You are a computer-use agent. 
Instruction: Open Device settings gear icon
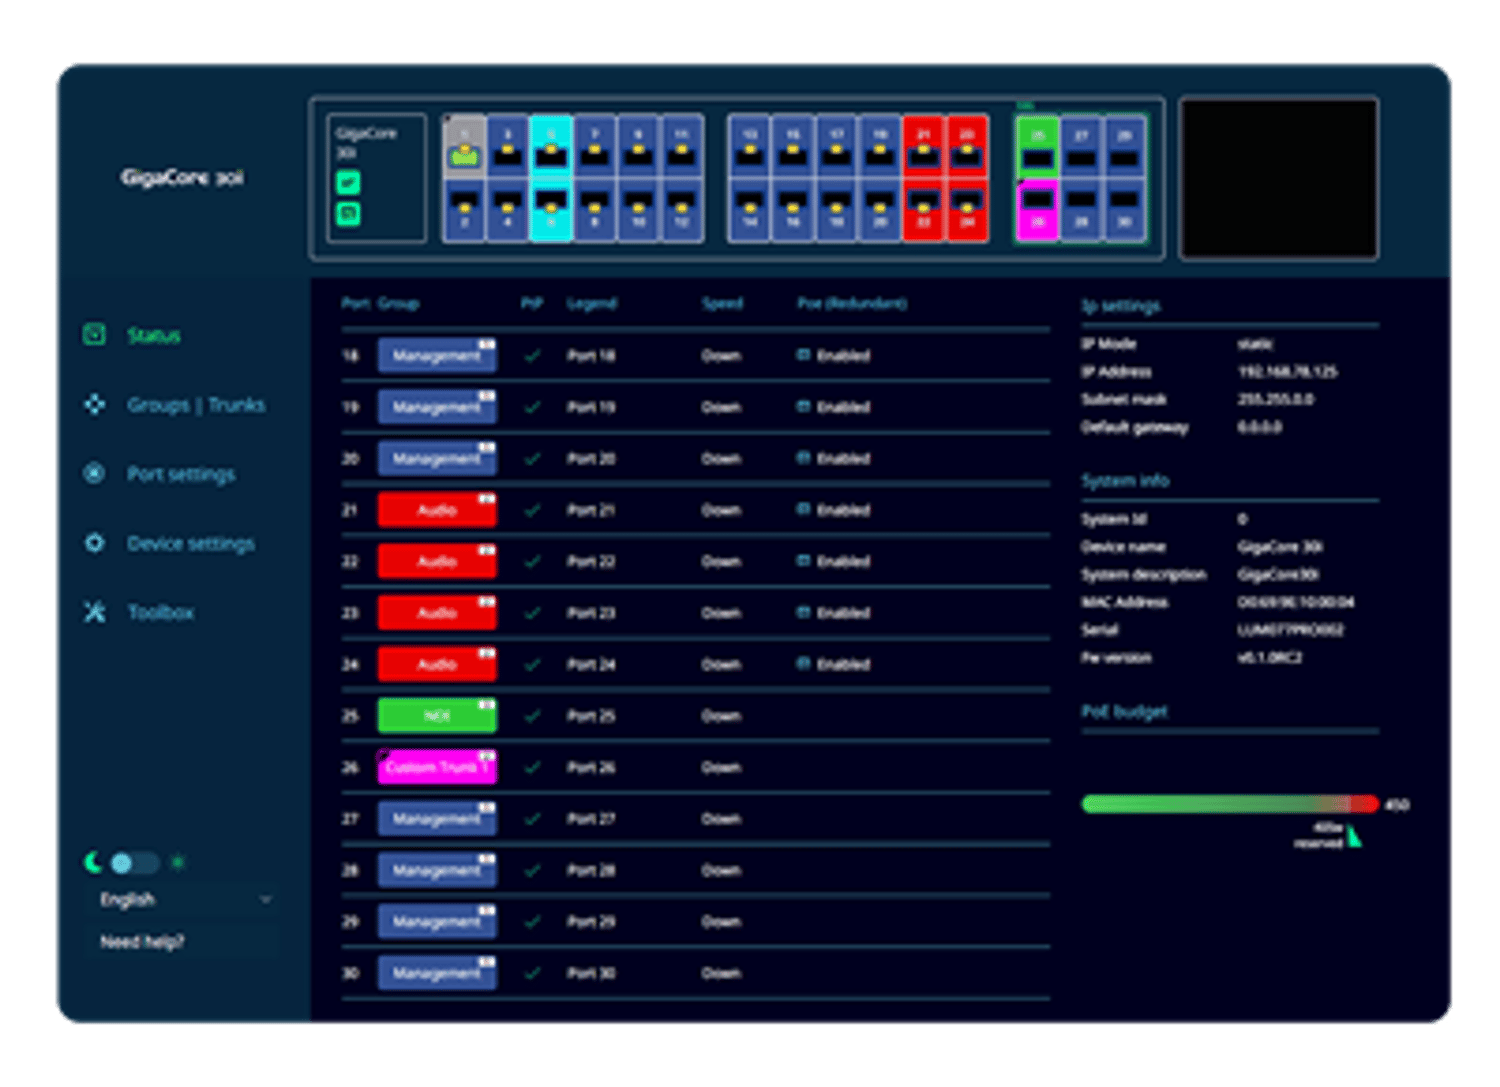tap(94, 543)
